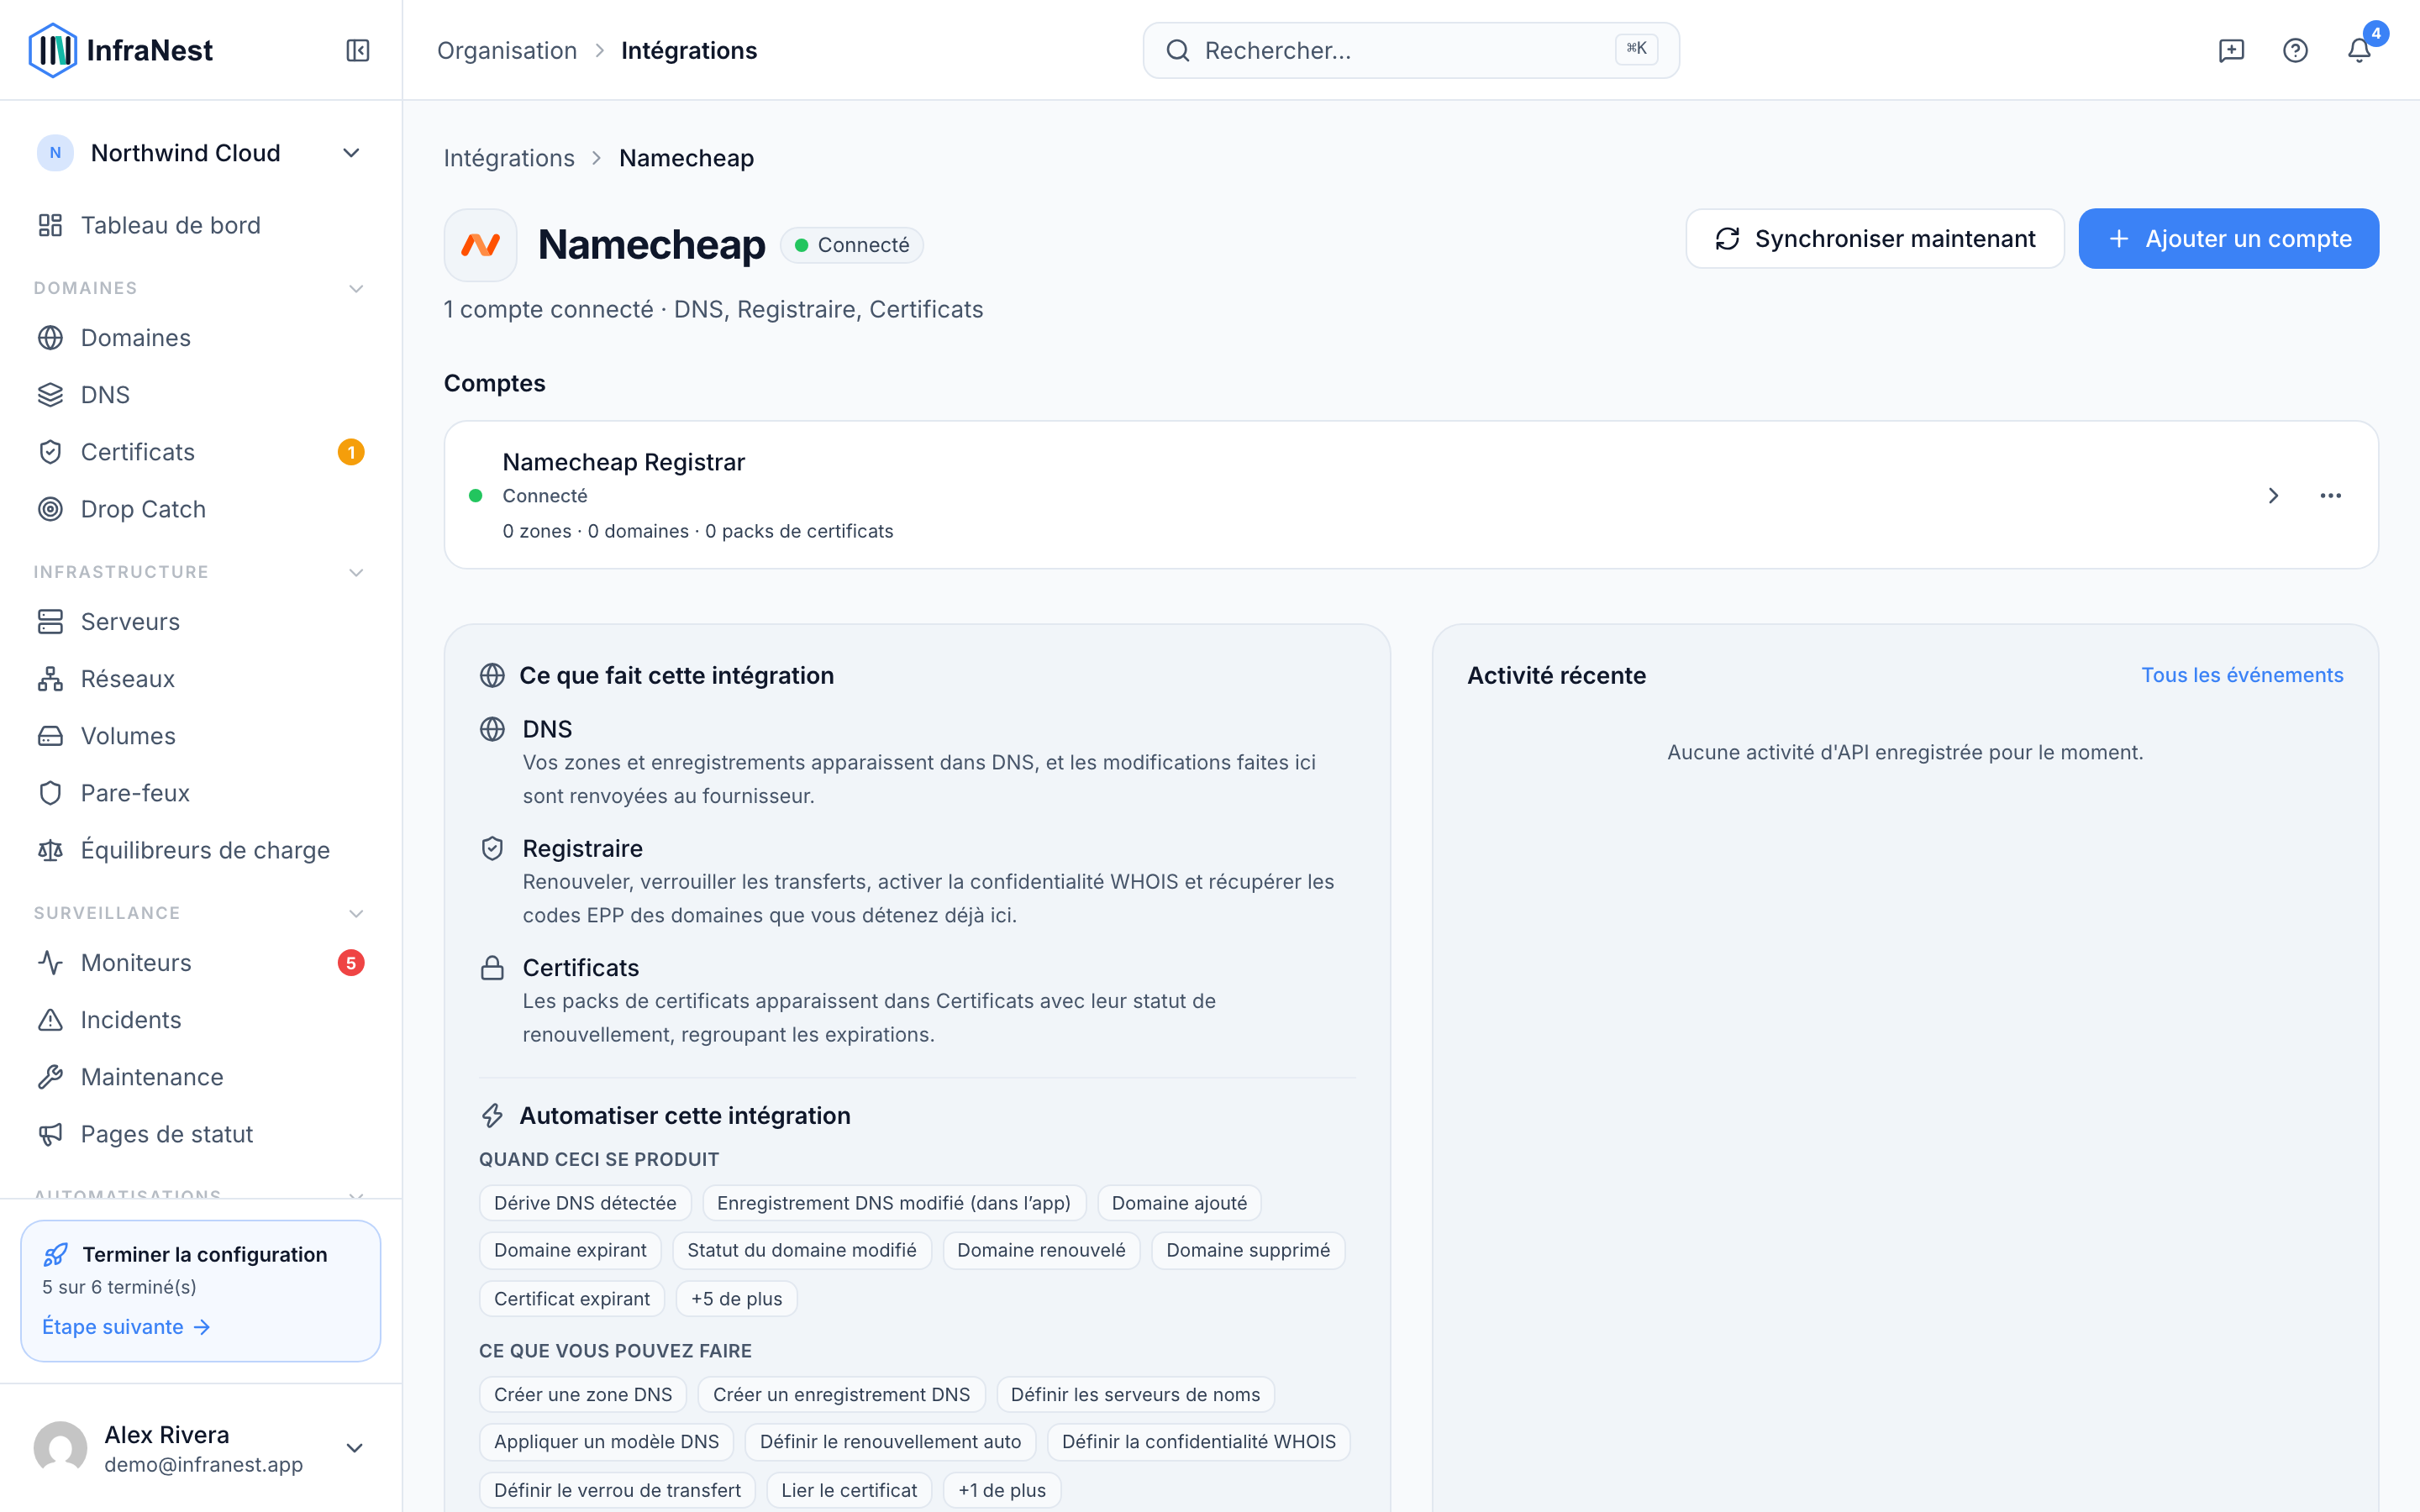This screenshot has height=1512, width=2420.
Task: Click Intégrations breadcrumb above Namecheap
Action: (x=509, y=158)
